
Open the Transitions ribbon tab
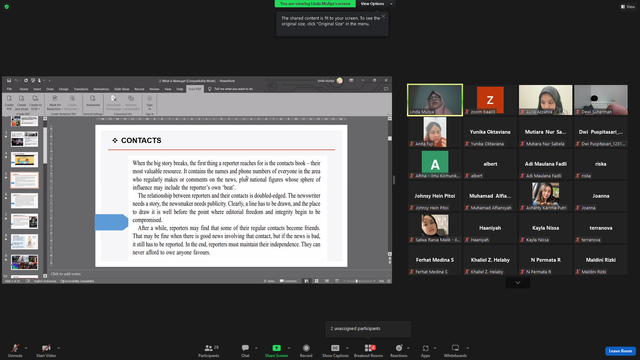tap(81, 89)
